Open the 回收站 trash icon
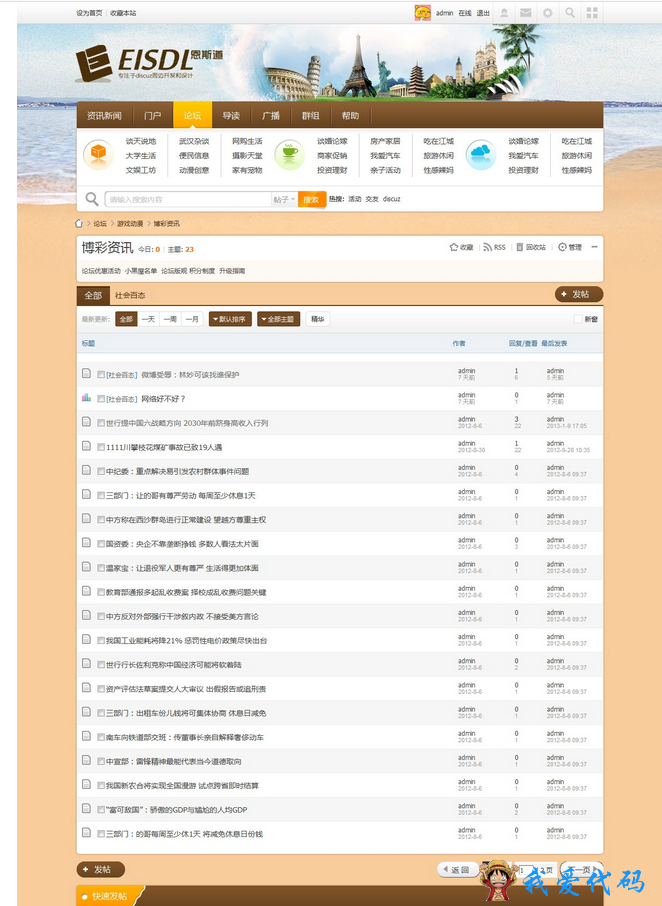This screenshot has height=906, width=662. click(520, 247)
